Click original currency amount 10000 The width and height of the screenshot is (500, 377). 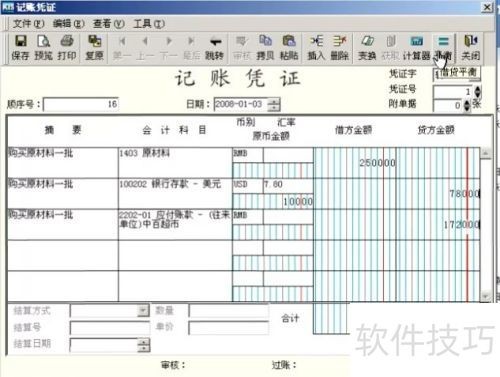[273, 201]
